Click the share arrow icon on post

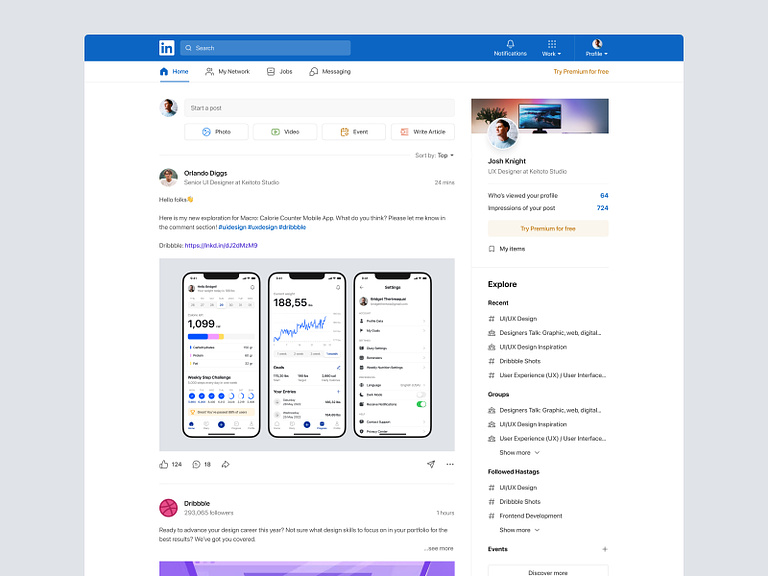(x=225, y=464)
